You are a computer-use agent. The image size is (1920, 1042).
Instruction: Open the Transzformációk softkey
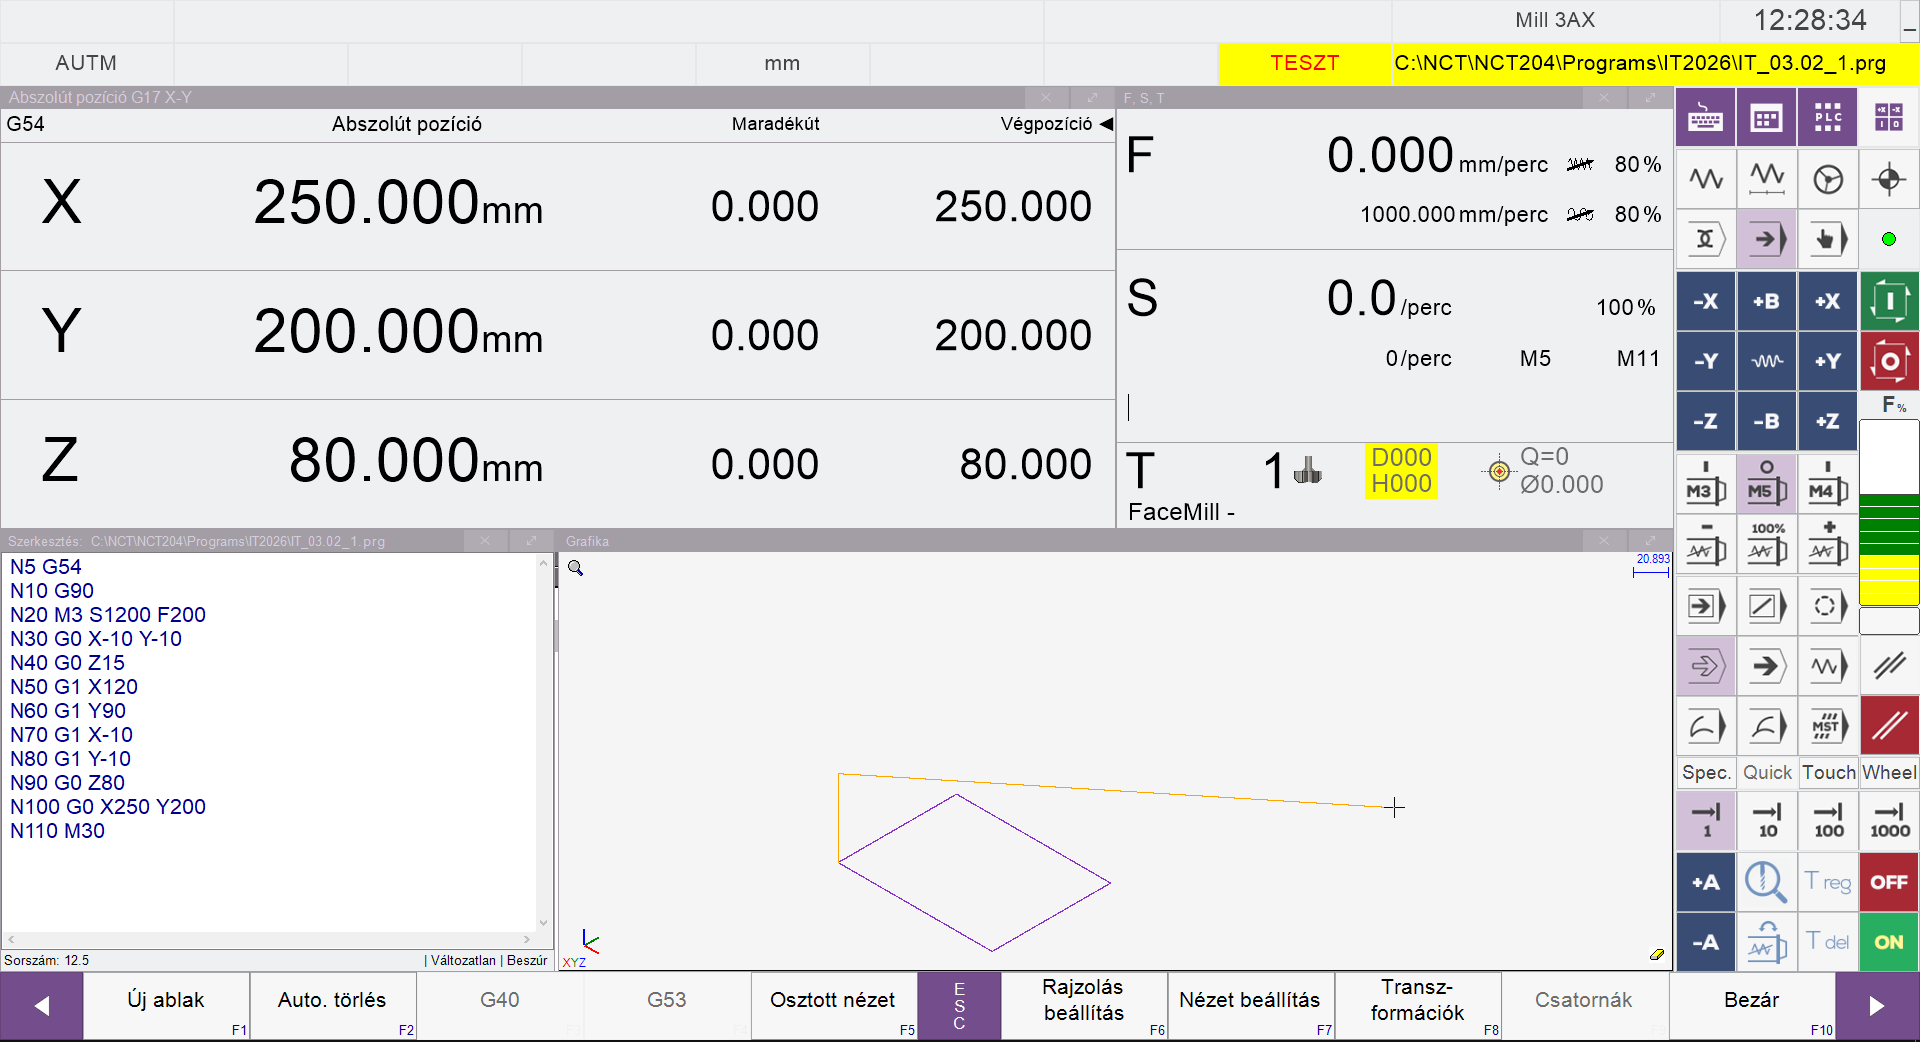click(1417, 1000)
